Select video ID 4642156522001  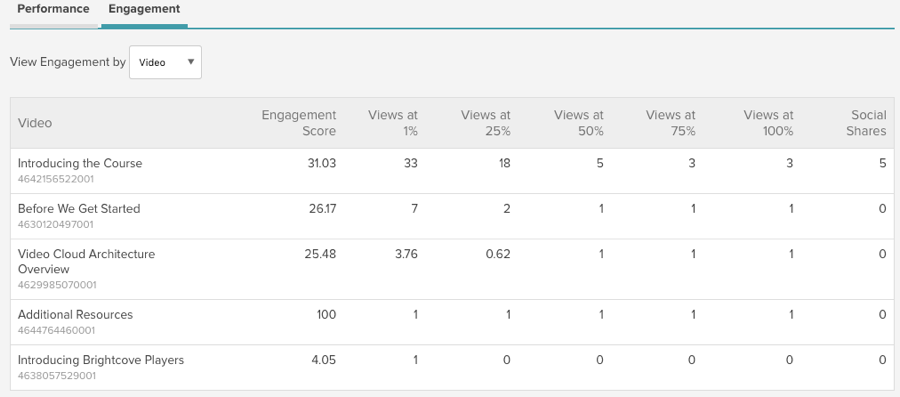coord(56,179)
